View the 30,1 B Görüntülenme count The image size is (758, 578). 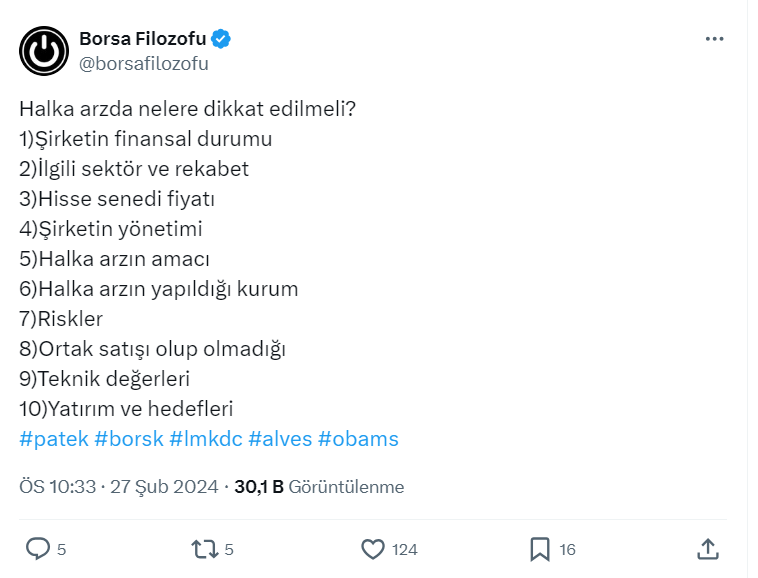319,487
